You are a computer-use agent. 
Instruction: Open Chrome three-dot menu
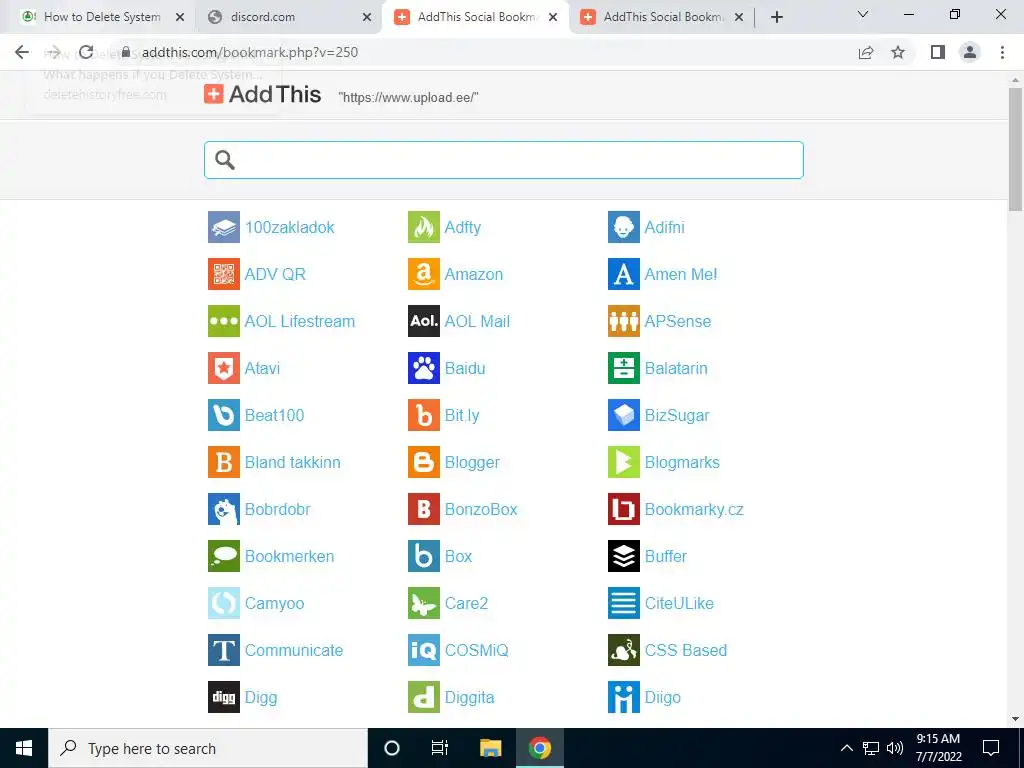click(1002, 52)
